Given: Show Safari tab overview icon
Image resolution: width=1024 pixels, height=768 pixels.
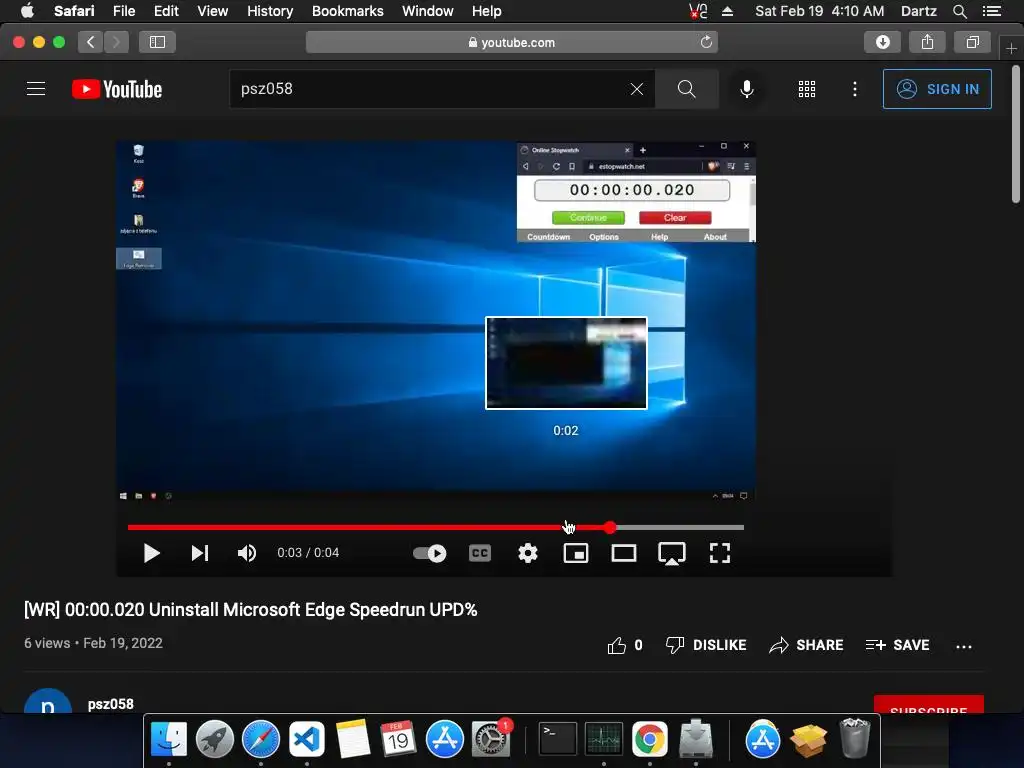Looking at the screenshot, I should point(972,42).
